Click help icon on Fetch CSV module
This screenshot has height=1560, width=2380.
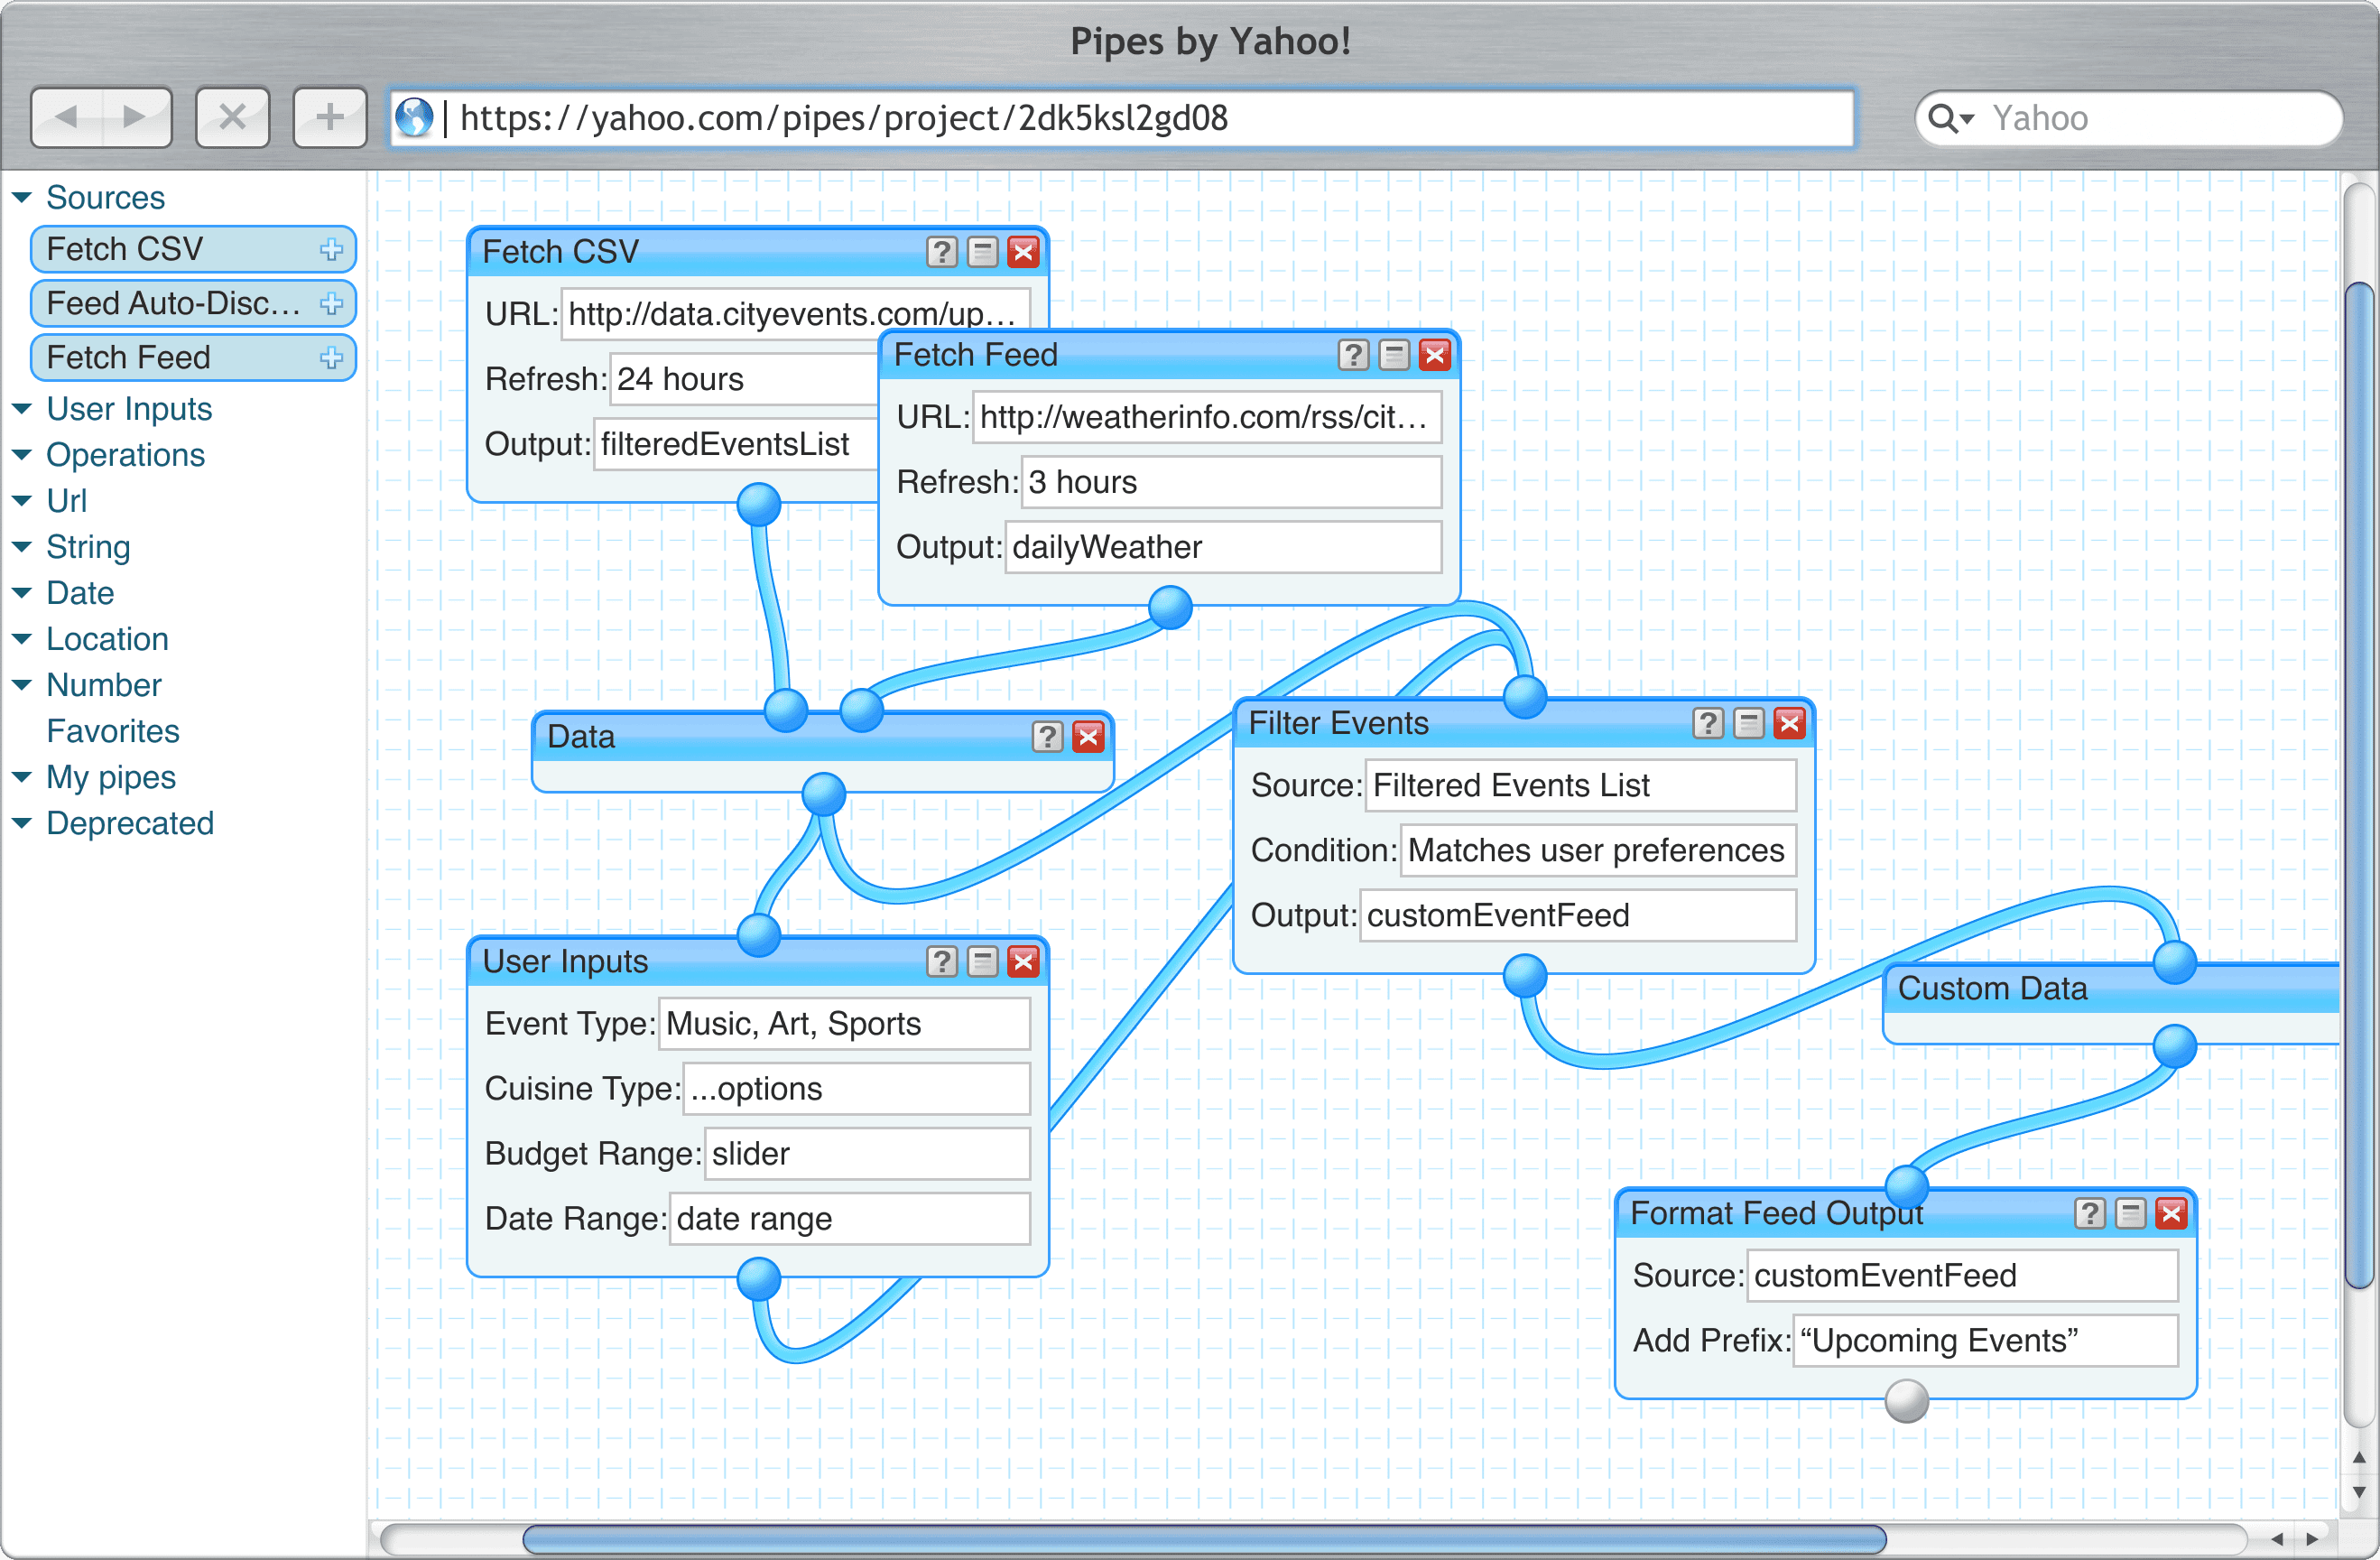[x=941, y=252]
